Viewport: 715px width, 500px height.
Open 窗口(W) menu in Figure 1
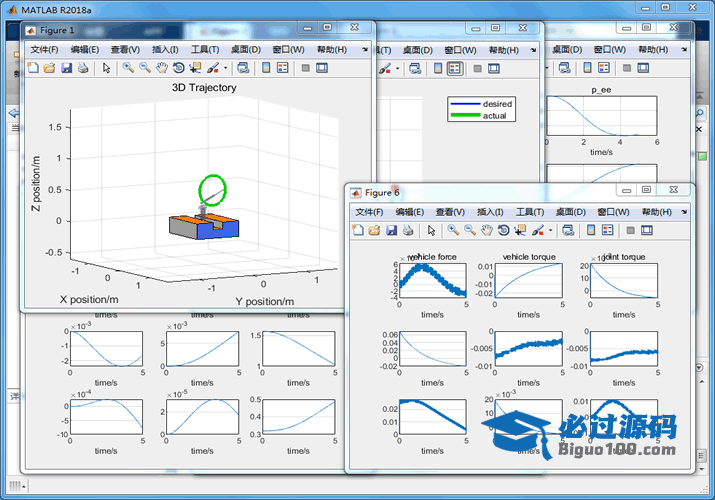click(x=288, y=49)
